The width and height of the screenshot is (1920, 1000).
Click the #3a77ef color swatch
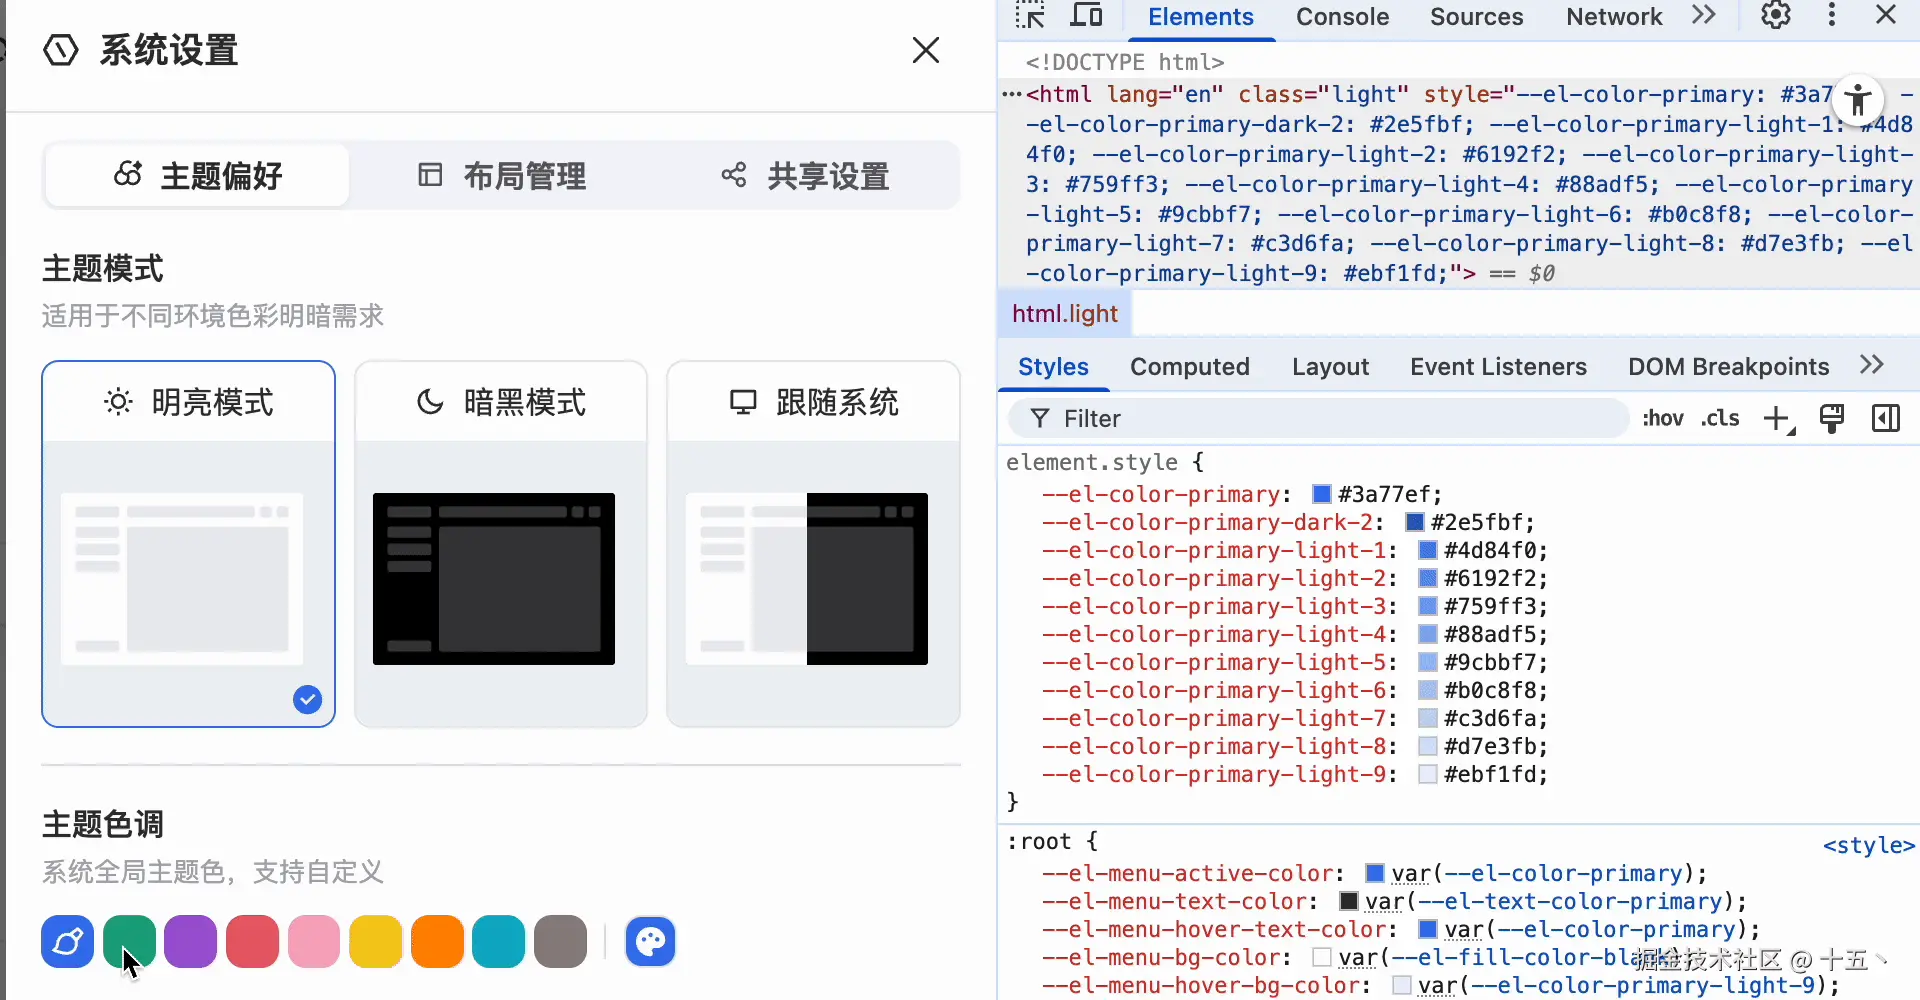tap(1321, 493)
